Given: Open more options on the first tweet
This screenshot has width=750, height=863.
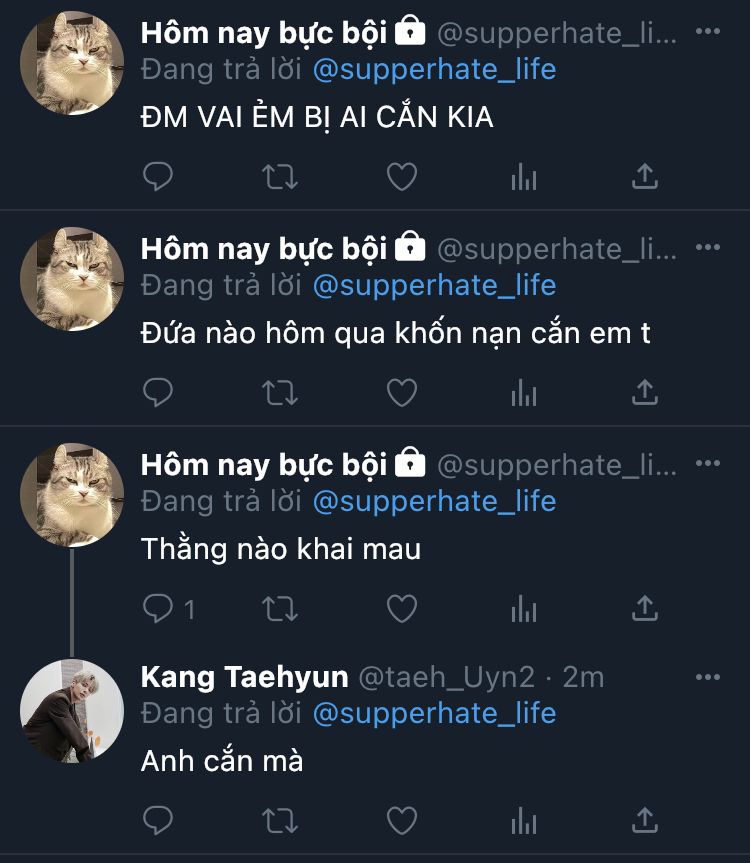Looking at the screenshot, I should (x=707, y=32).
